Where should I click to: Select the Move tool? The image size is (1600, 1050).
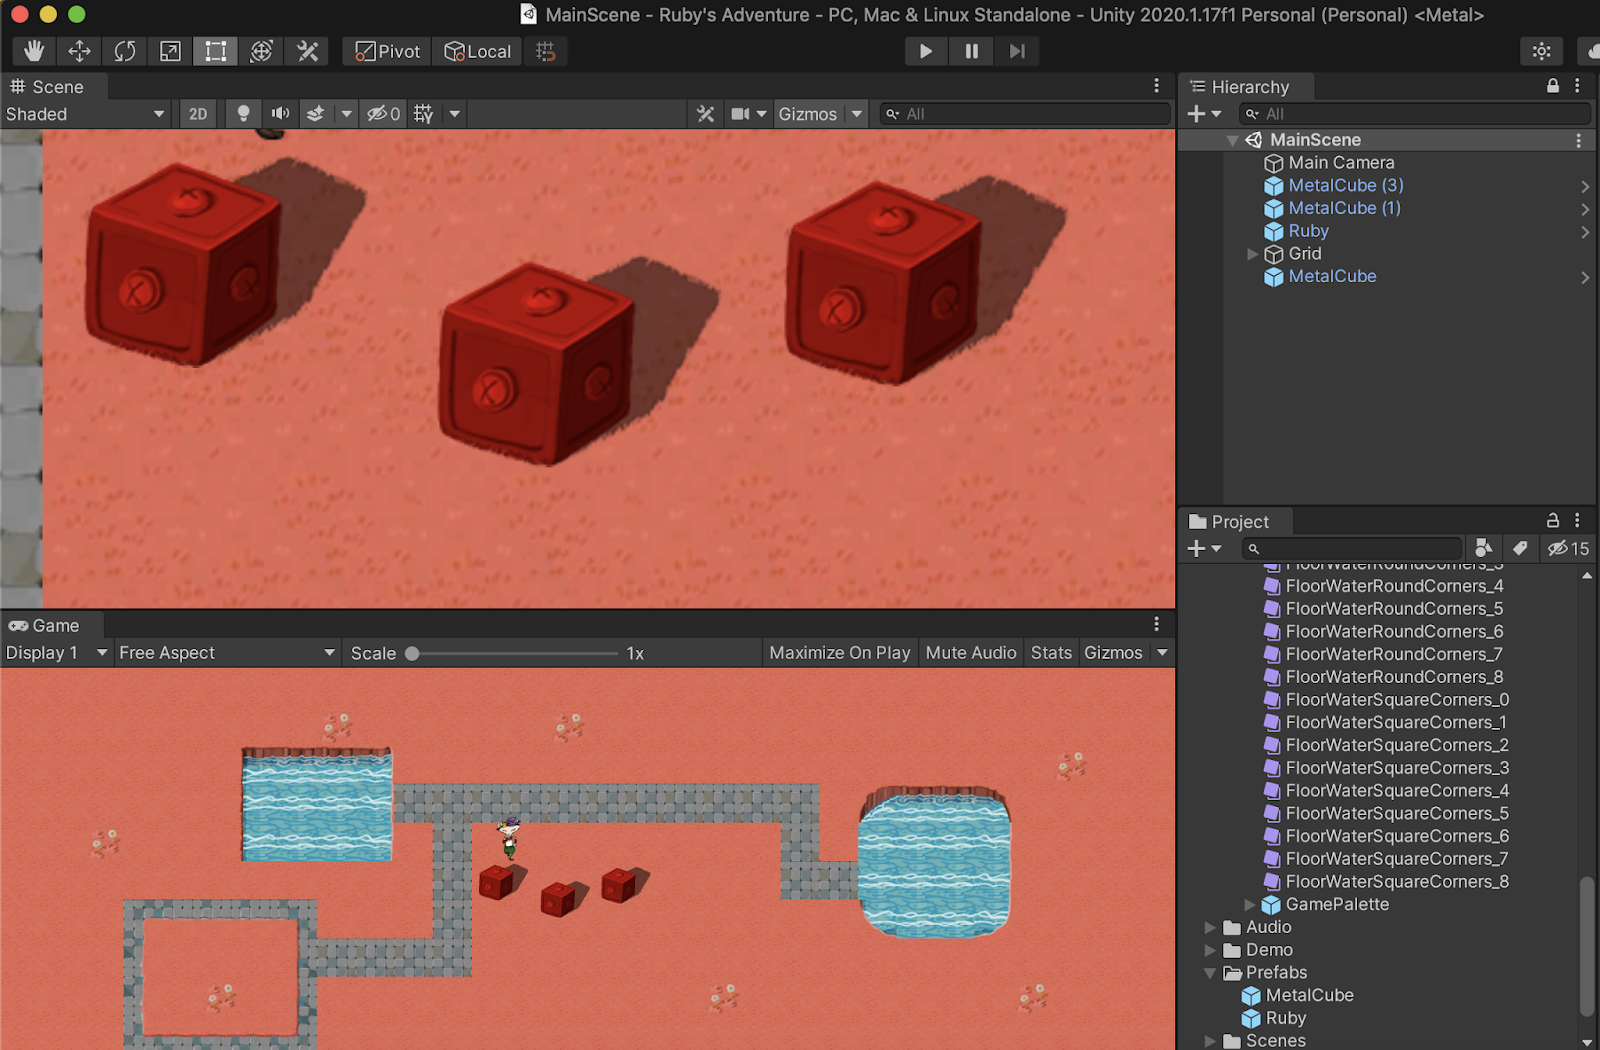(79, 51)
